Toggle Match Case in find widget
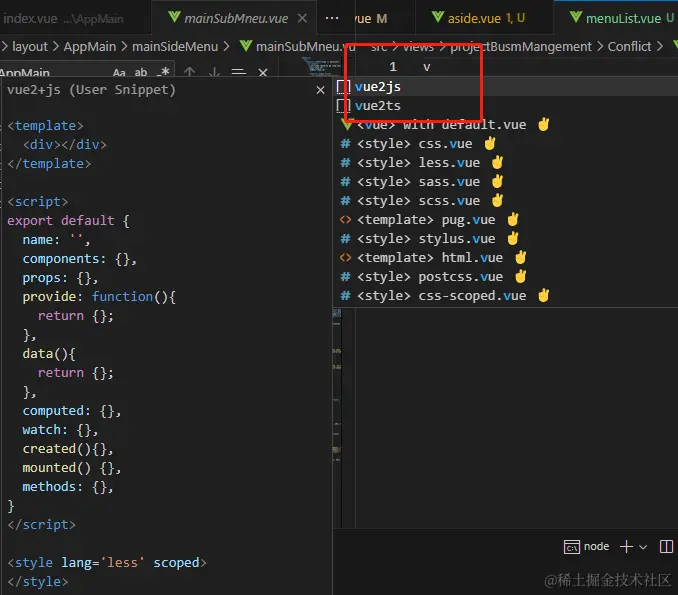 tap(119, 72)
